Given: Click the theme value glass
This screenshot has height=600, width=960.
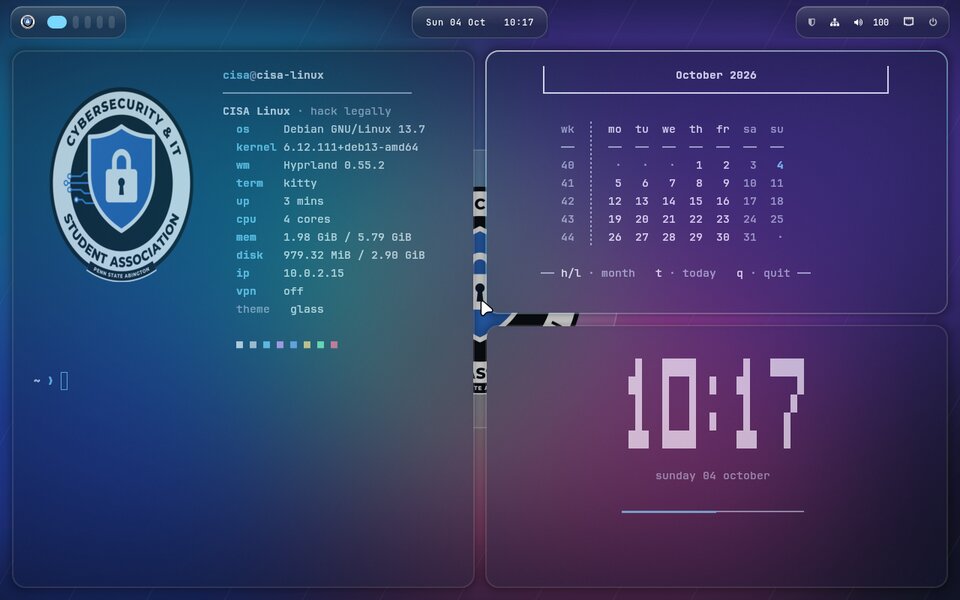Looking at the screenshot, I should pyautogui.click(x=307, y=310).
